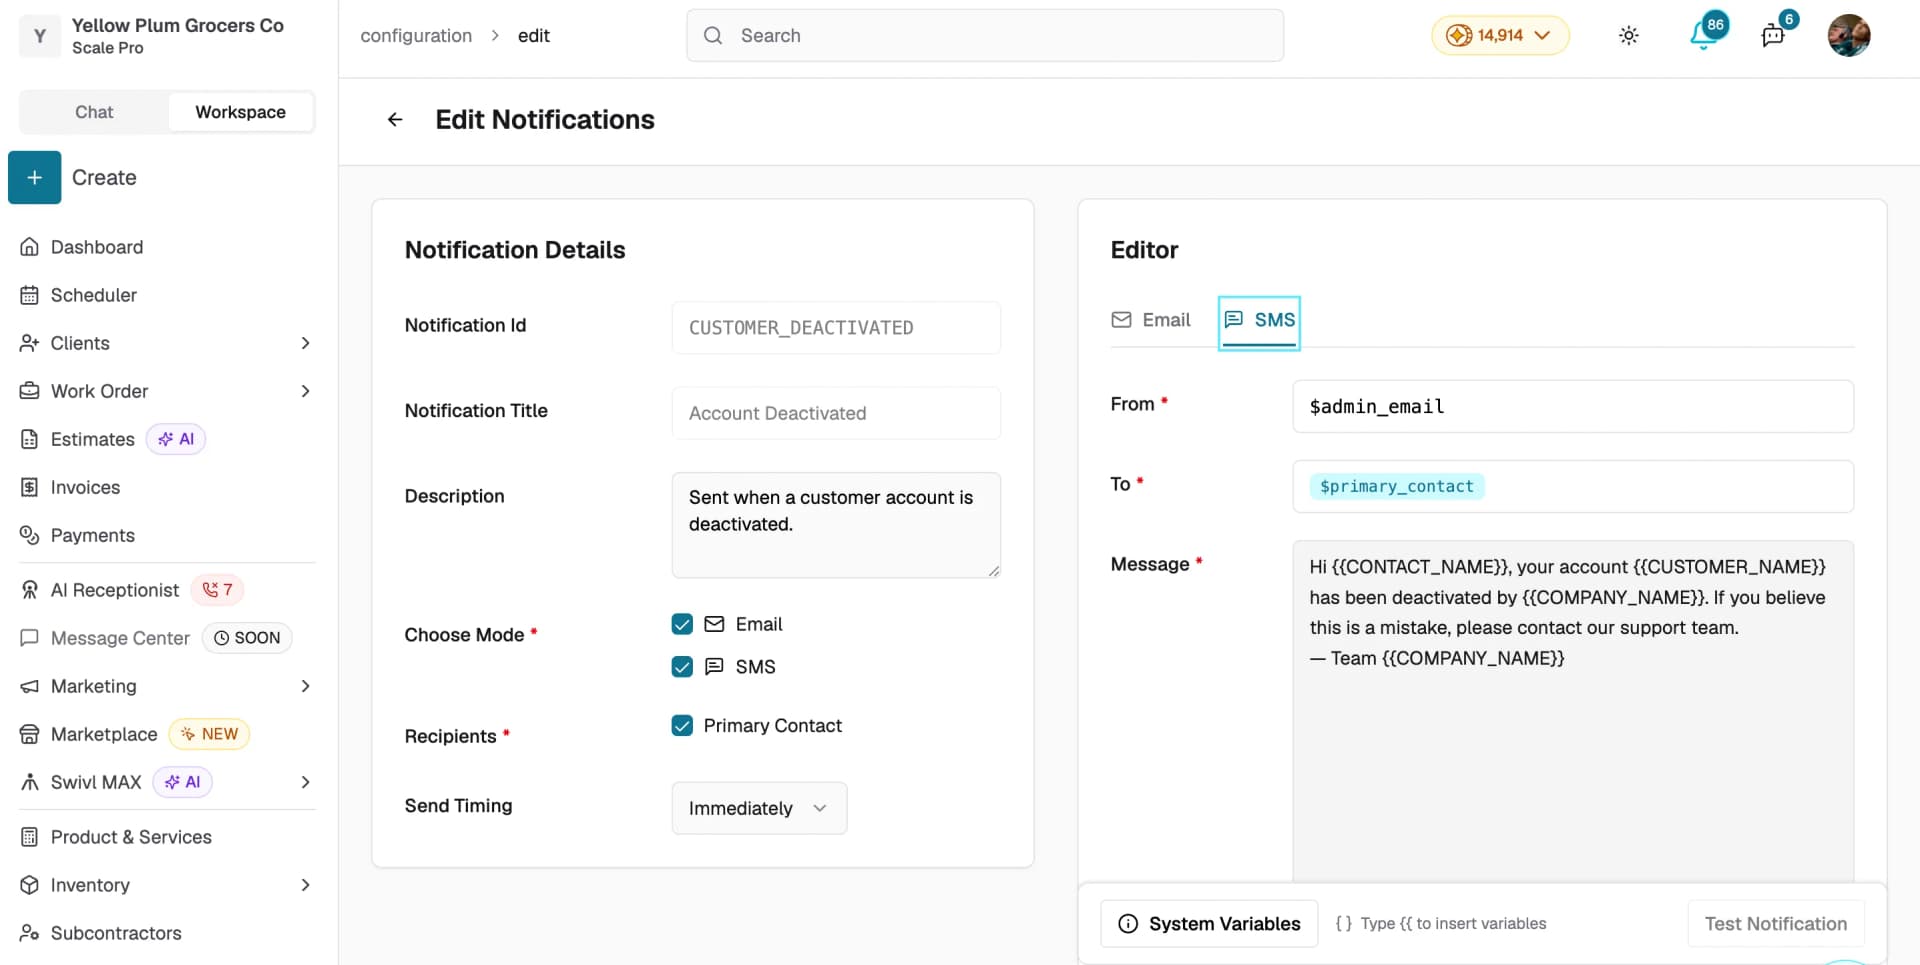Click the AI badge next to Estimates
This screenshot has height=965, width=1920.
coord(176,439)
